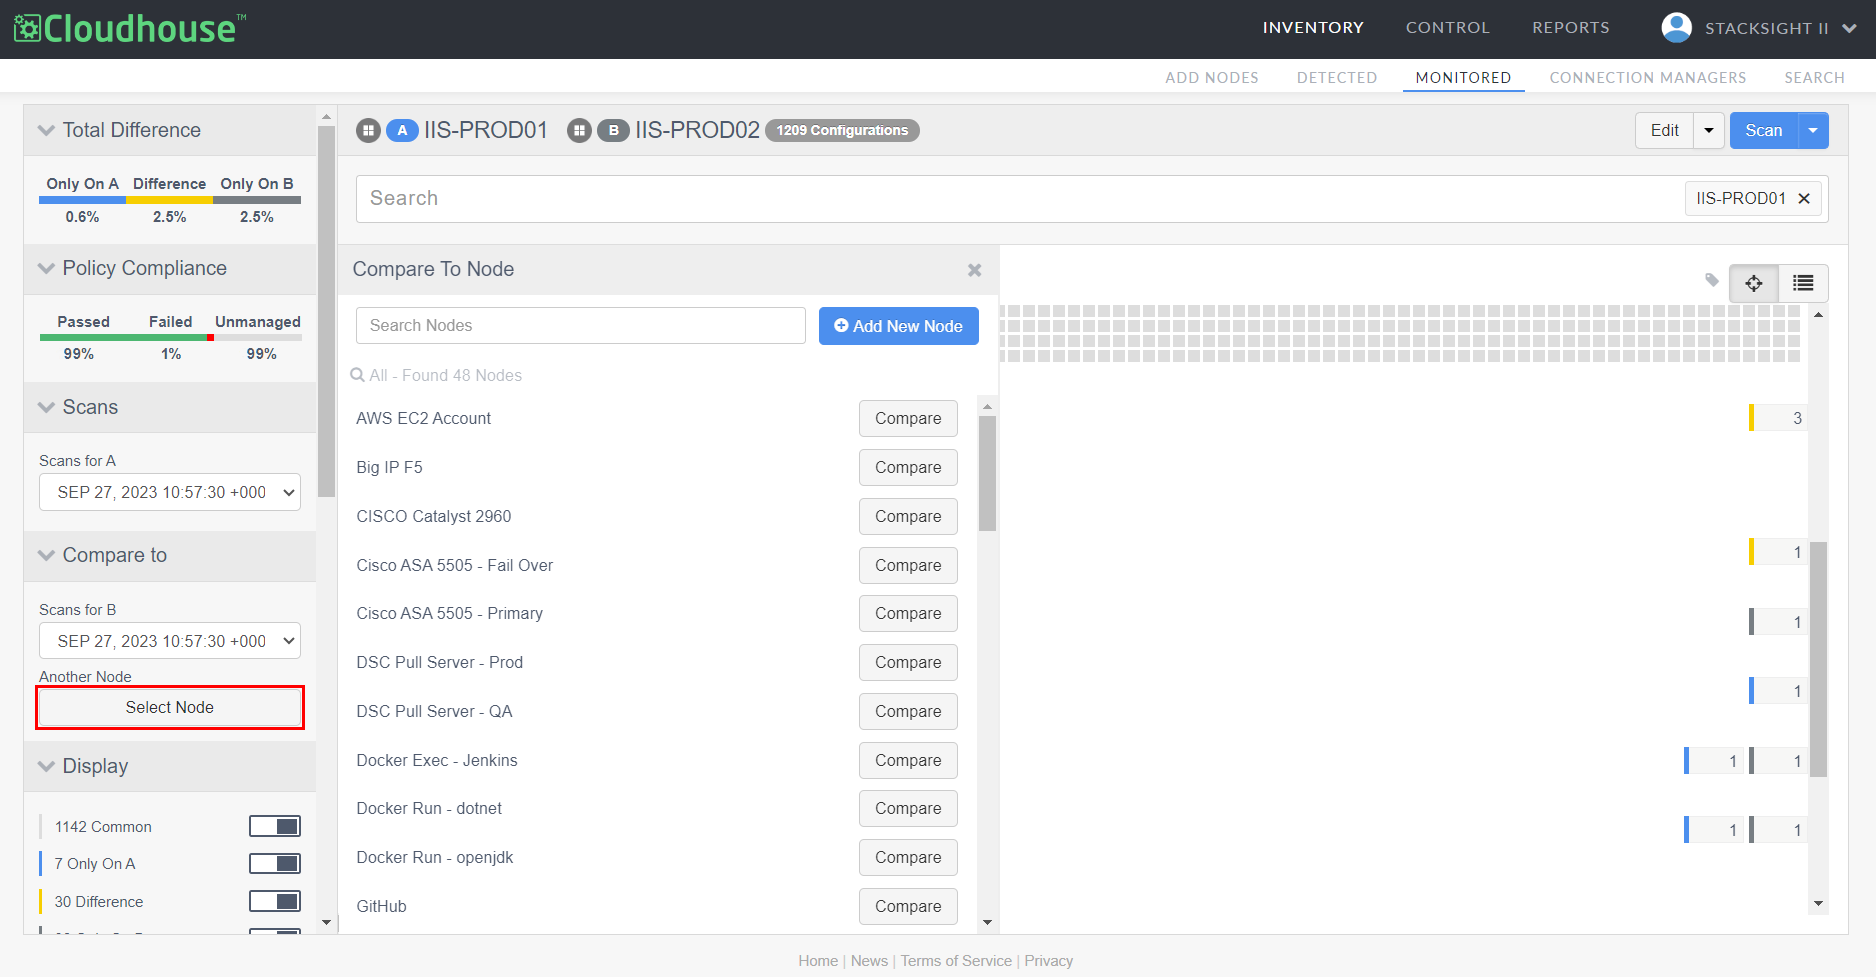Screen dimensions: 1876x977
Task: Open the Reports menu
Action: pos(1571,28)
